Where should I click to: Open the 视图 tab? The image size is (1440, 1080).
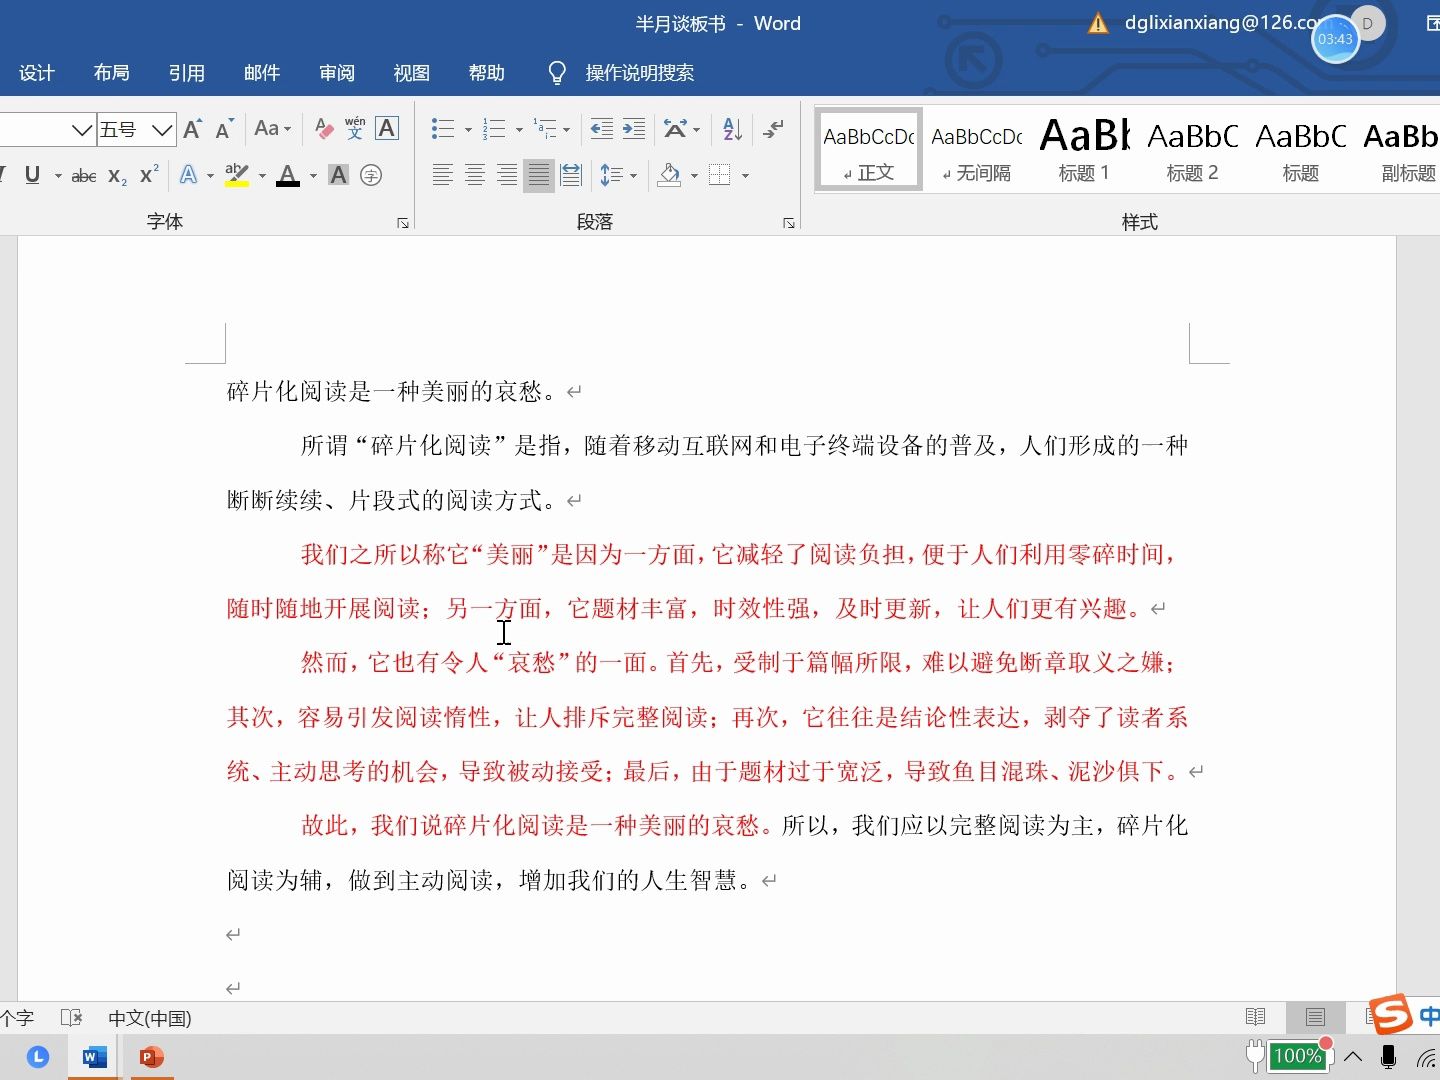[x=412, y=73]
